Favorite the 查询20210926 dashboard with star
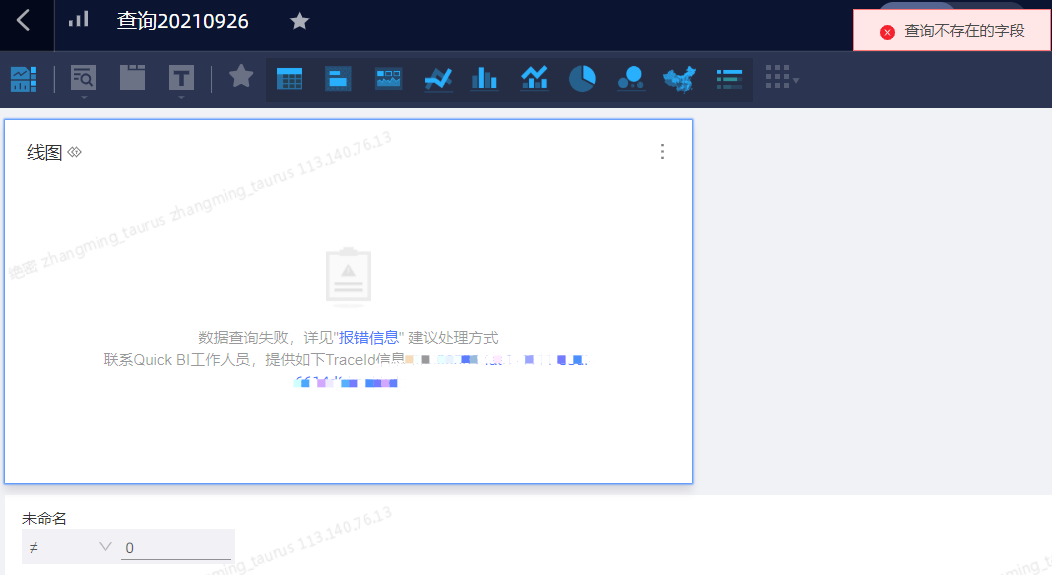The image size is (1052, 575). point(299,21)
